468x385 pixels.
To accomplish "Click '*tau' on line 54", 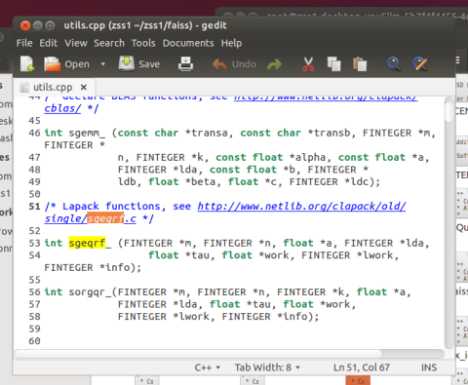I will [x=198, y=255].
